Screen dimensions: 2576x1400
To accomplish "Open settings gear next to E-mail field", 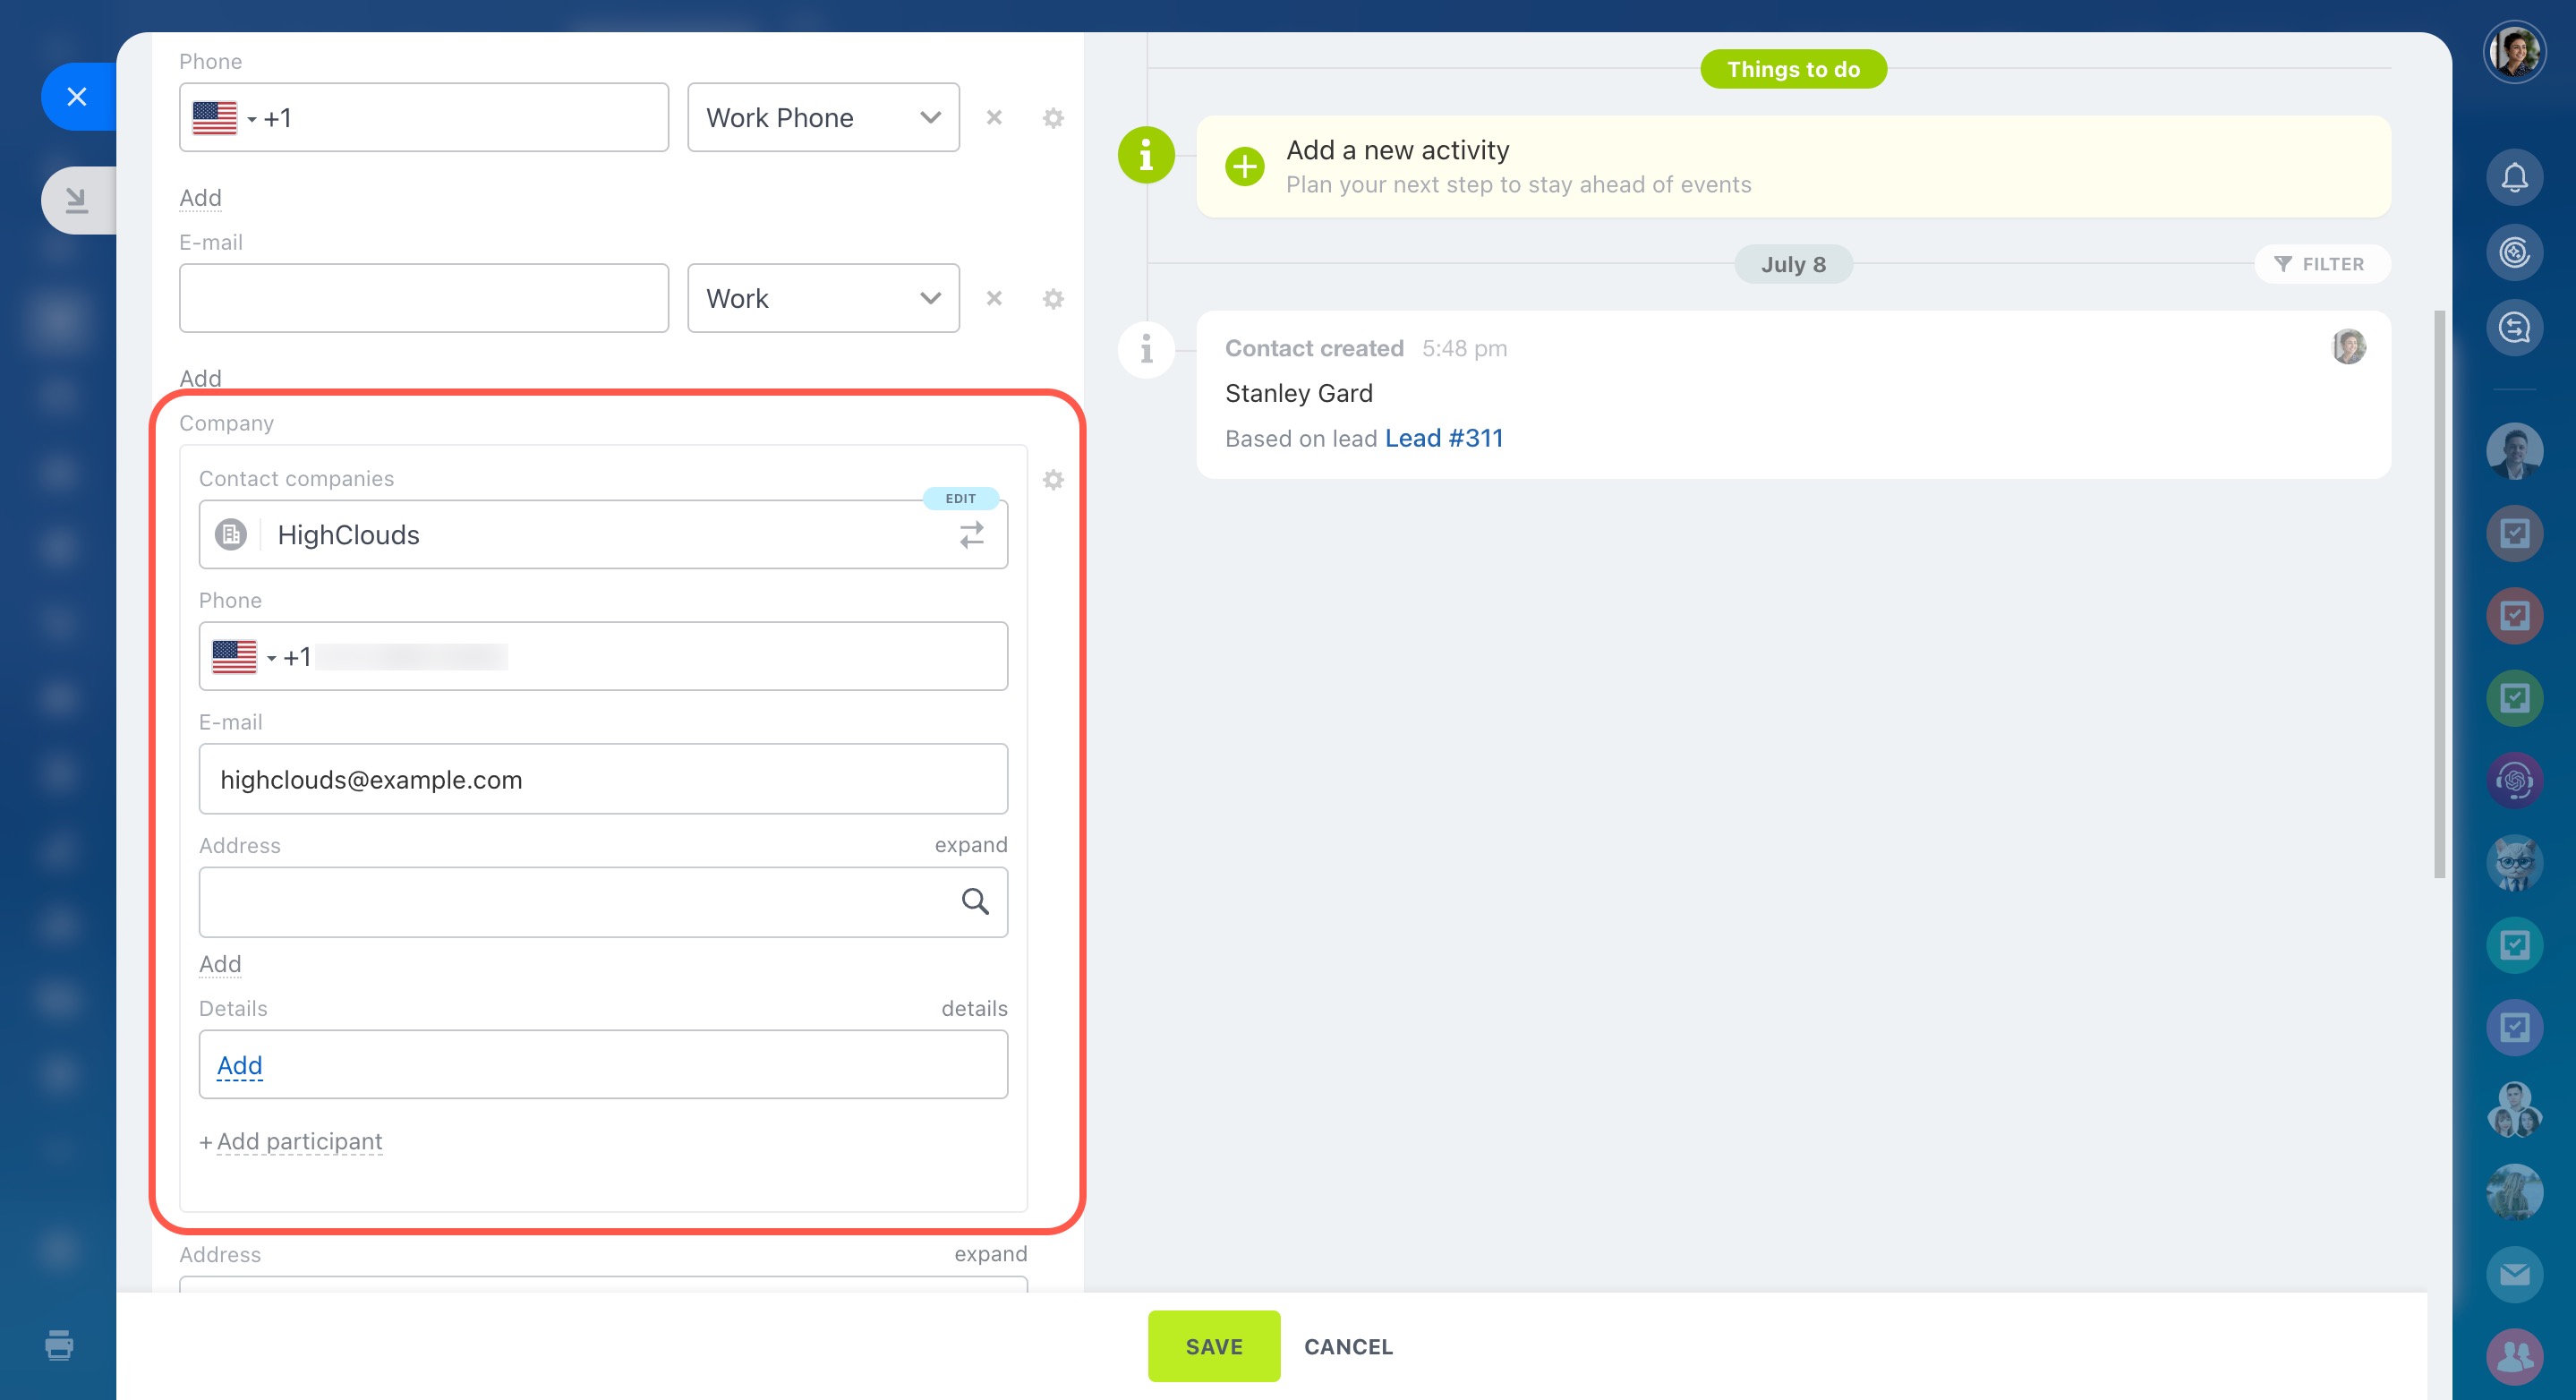I will pos(1052,299).
